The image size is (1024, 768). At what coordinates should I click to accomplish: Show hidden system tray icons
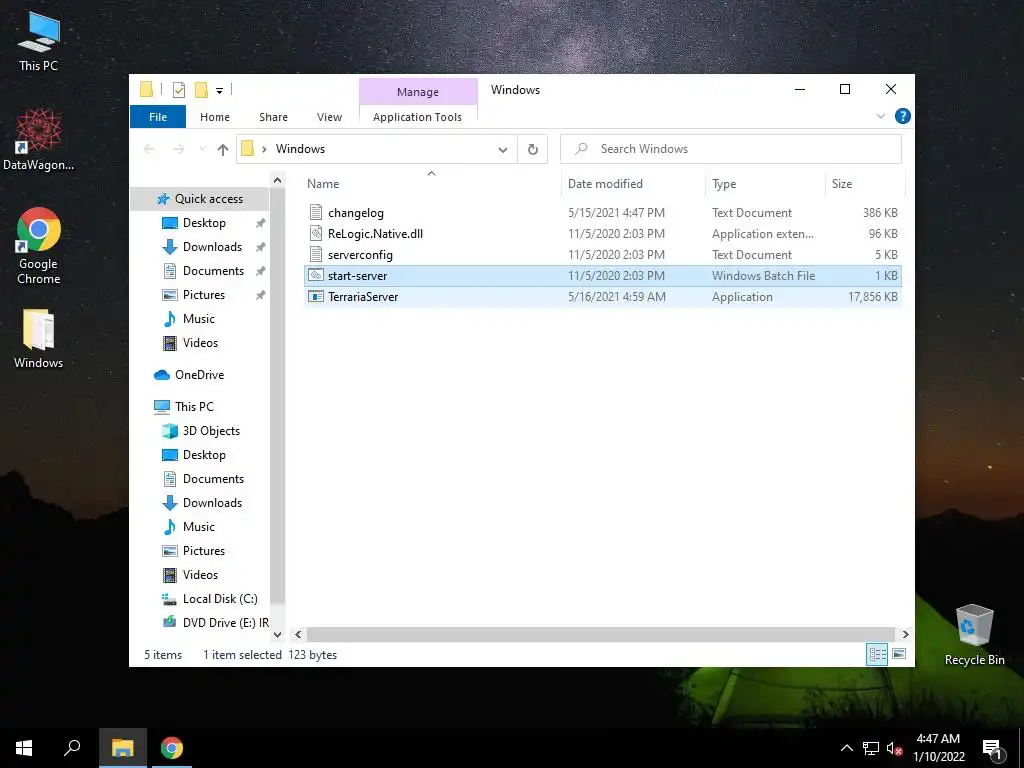[846, 748]
